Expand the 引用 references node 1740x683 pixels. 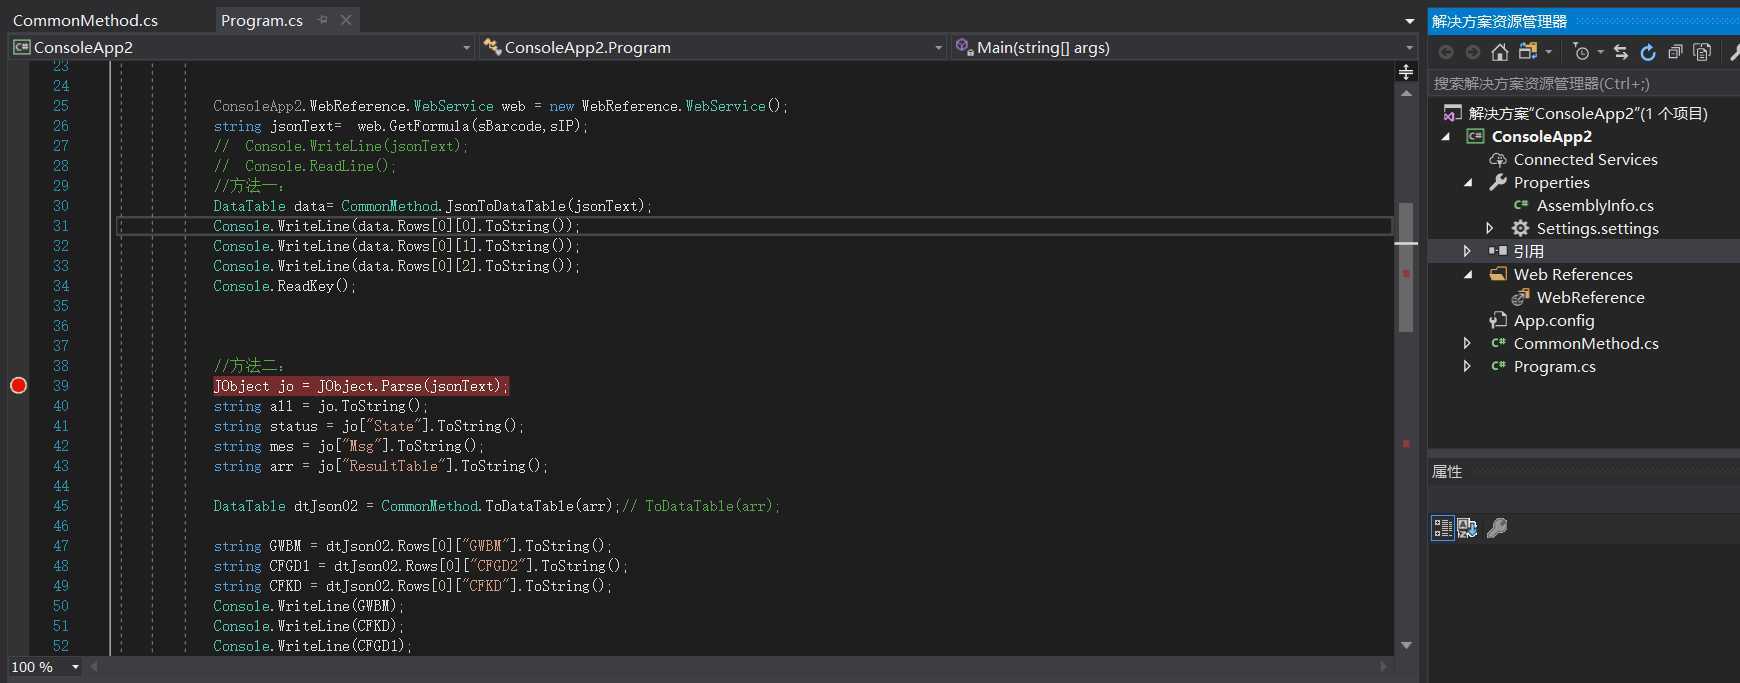(x=1467, y=252)
